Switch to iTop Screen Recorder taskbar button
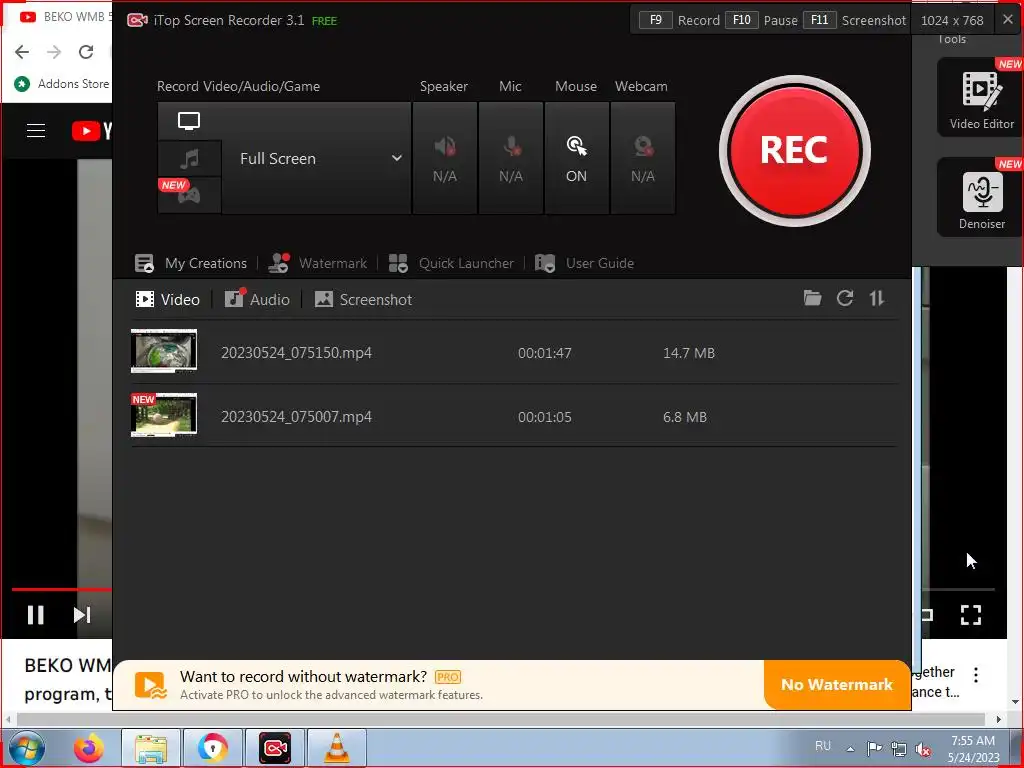The image size is (1024, 768). (x=275, y=748)
